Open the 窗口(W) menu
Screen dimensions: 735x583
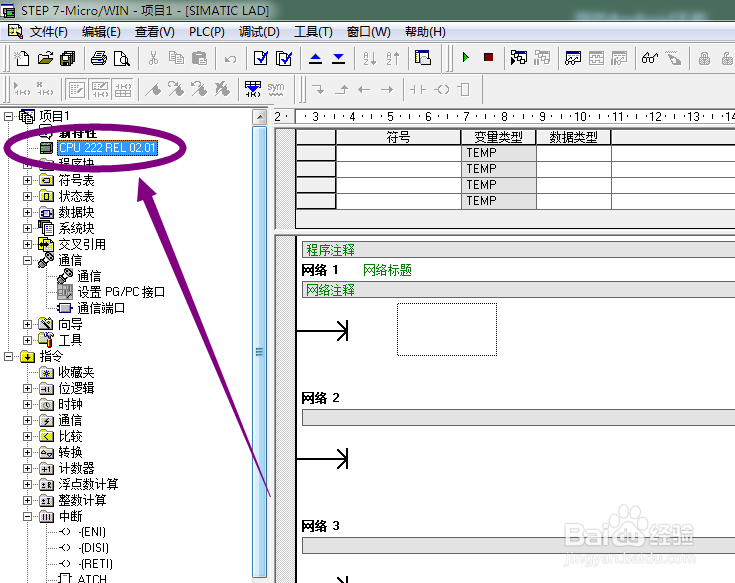368,32
